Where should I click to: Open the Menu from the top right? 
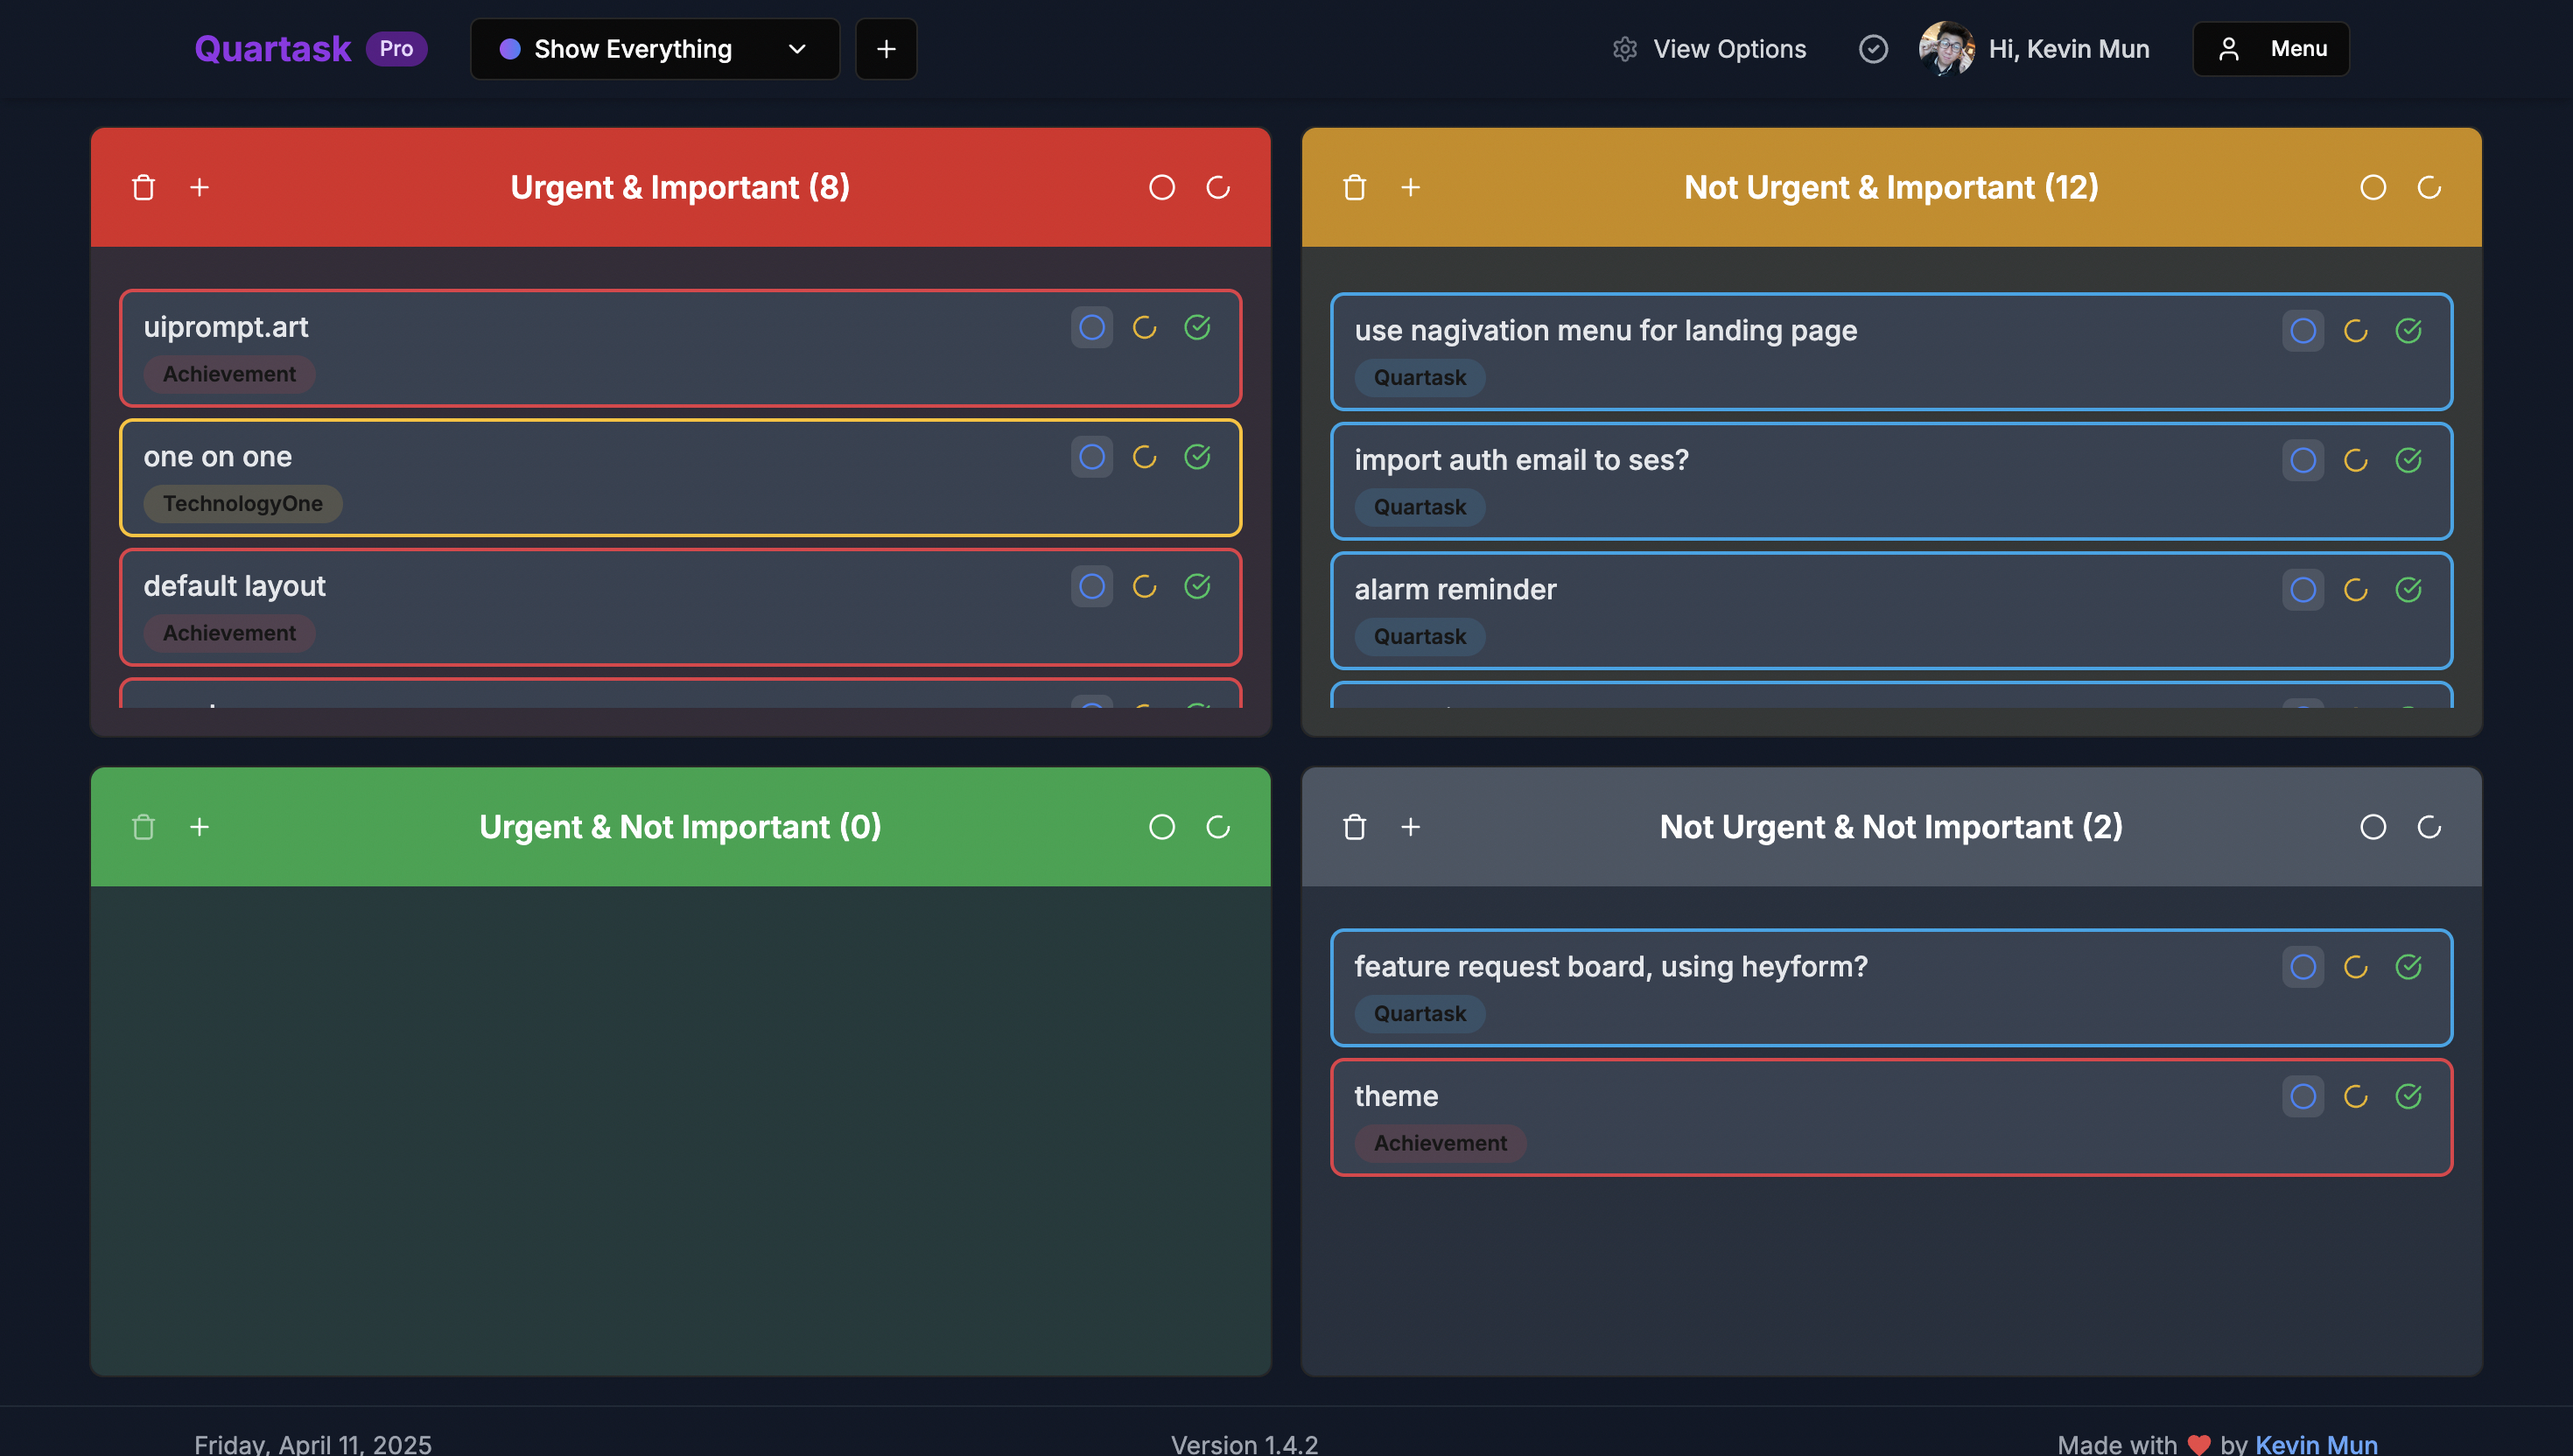pyautogui.click(x=2270, y=48)
